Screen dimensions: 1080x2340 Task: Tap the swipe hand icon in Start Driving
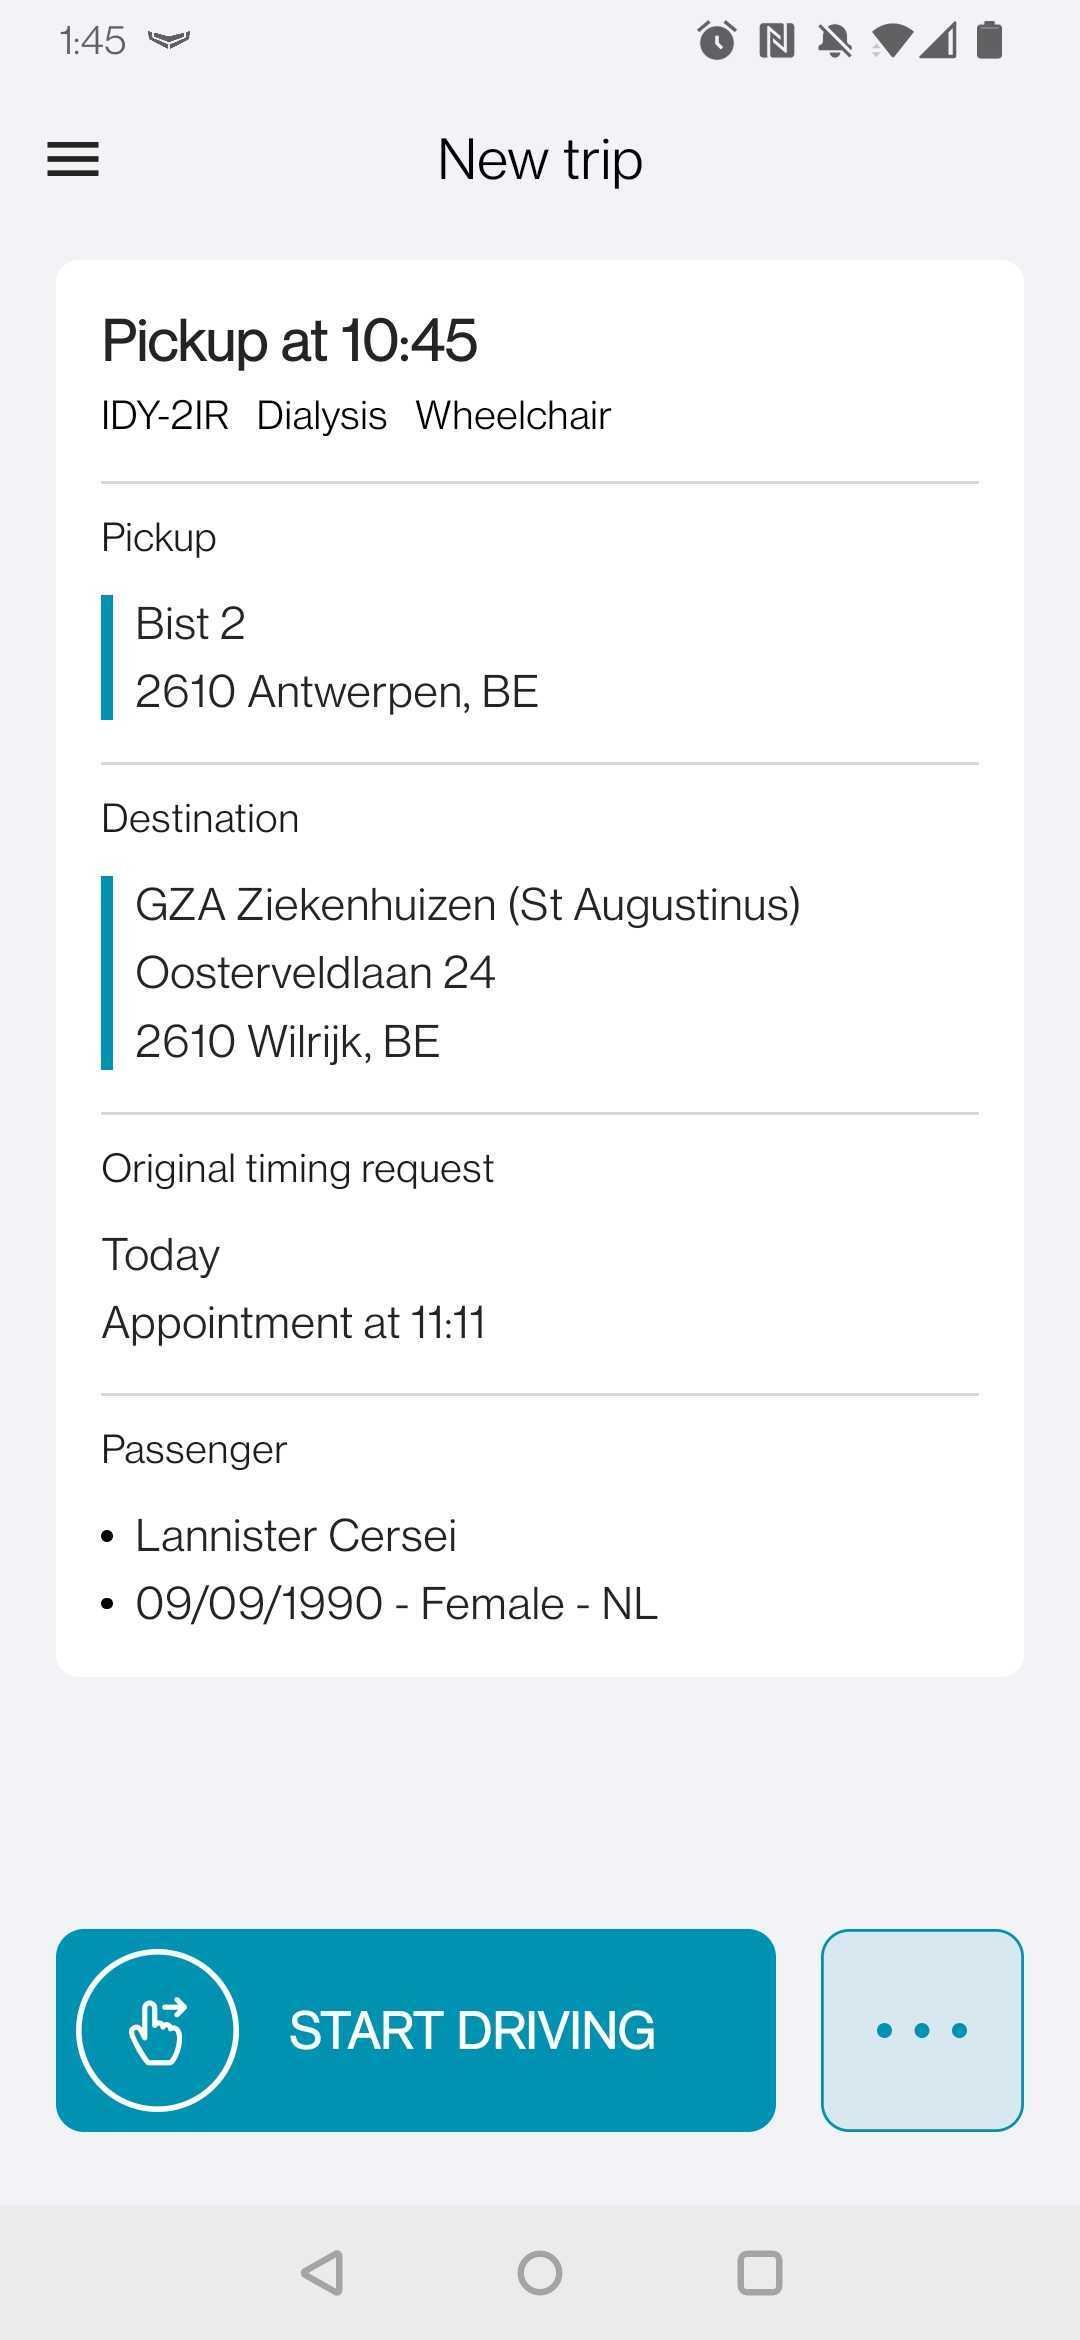click(x=157, y=2030)
